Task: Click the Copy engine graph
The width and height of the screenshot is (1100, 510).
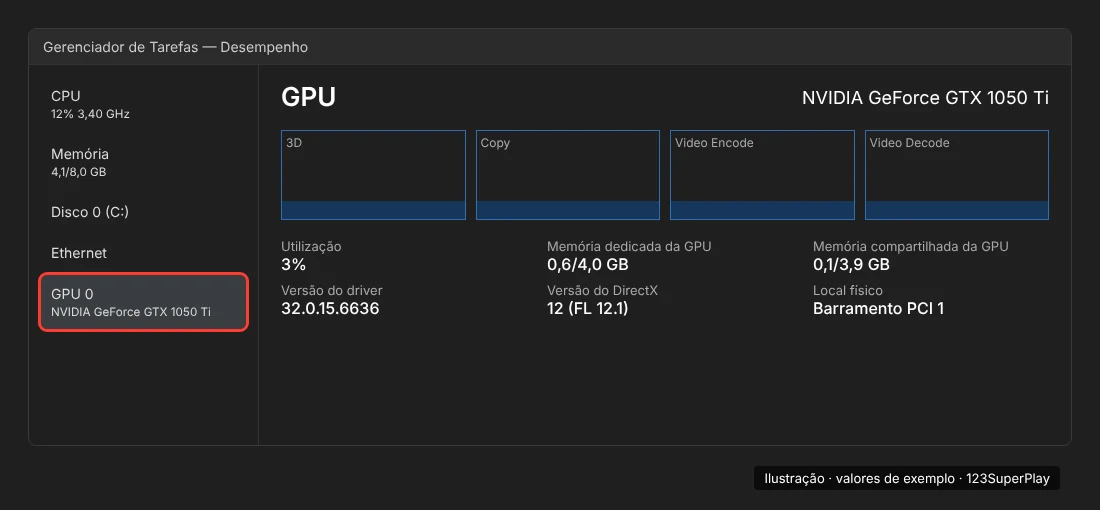Action: (x=568, y=175)
